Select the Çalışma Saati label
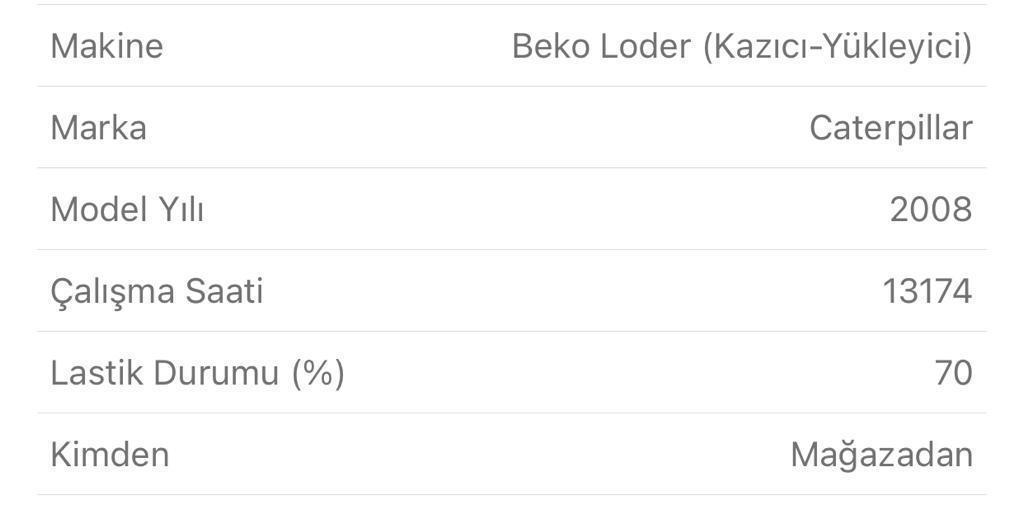This screenshot has height=515, width=1024. [x=157, y=292]
